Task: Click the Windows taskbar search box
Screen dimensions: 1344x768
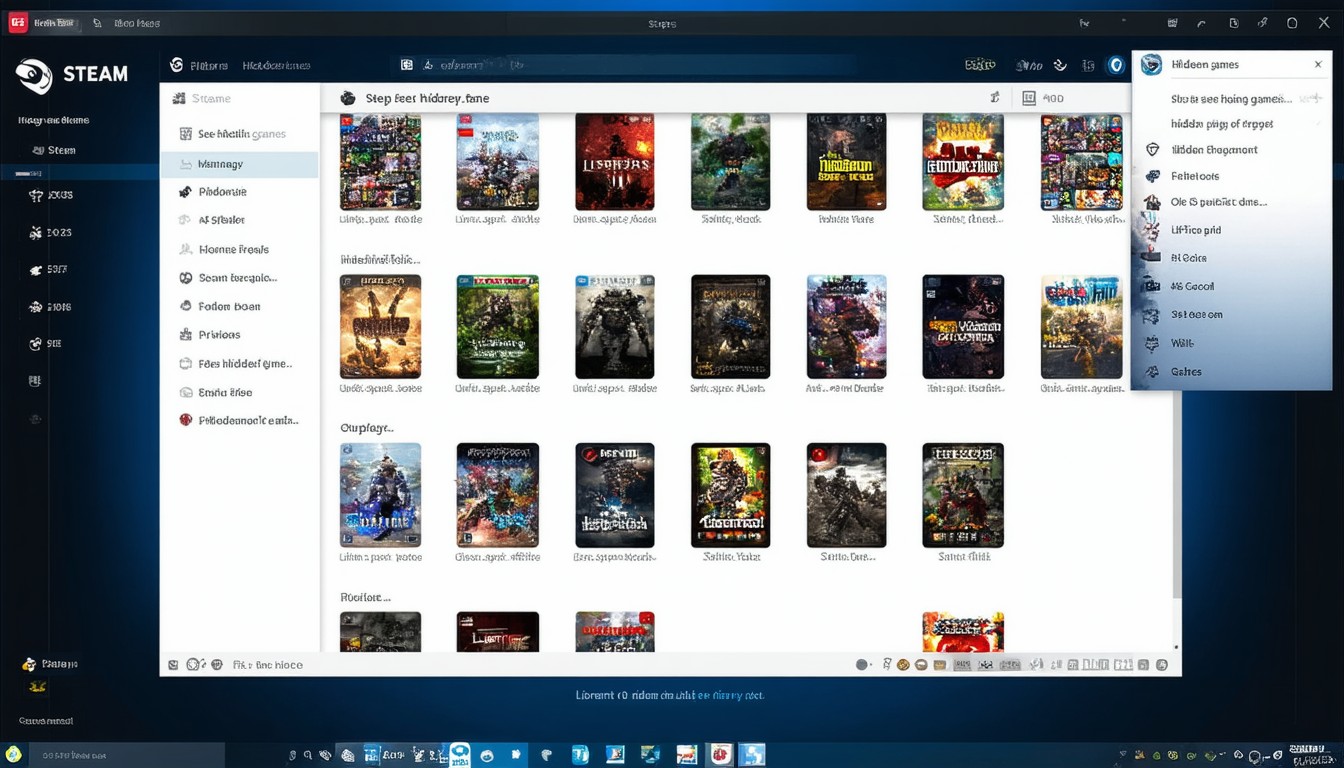Action: pyautogui.click(x=120, y=755)
